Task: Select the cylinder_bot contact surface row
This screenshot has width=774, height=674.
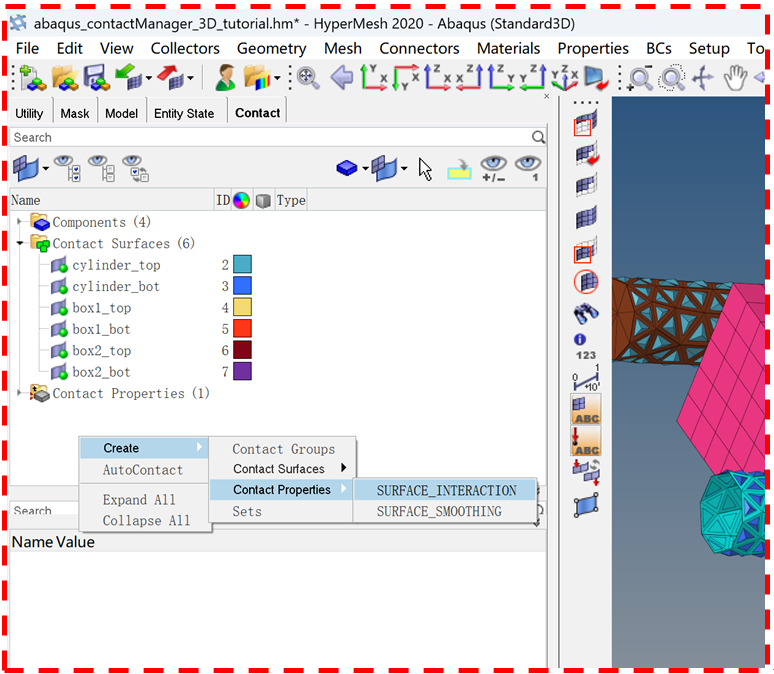Action: click(116, 286)
